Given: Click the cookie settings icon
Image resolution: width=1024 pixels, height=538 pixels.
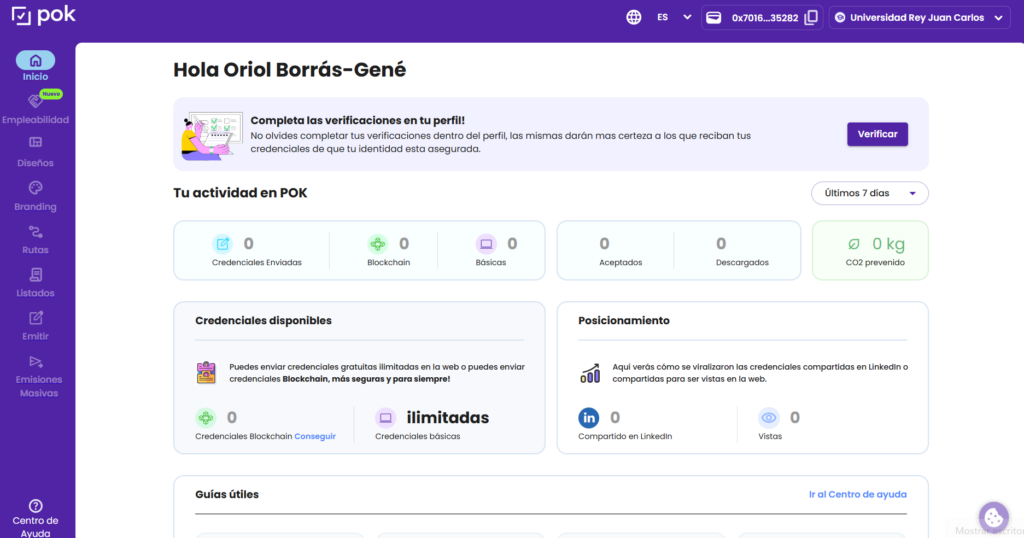Looking at the screenshot, I should (993, 517).
